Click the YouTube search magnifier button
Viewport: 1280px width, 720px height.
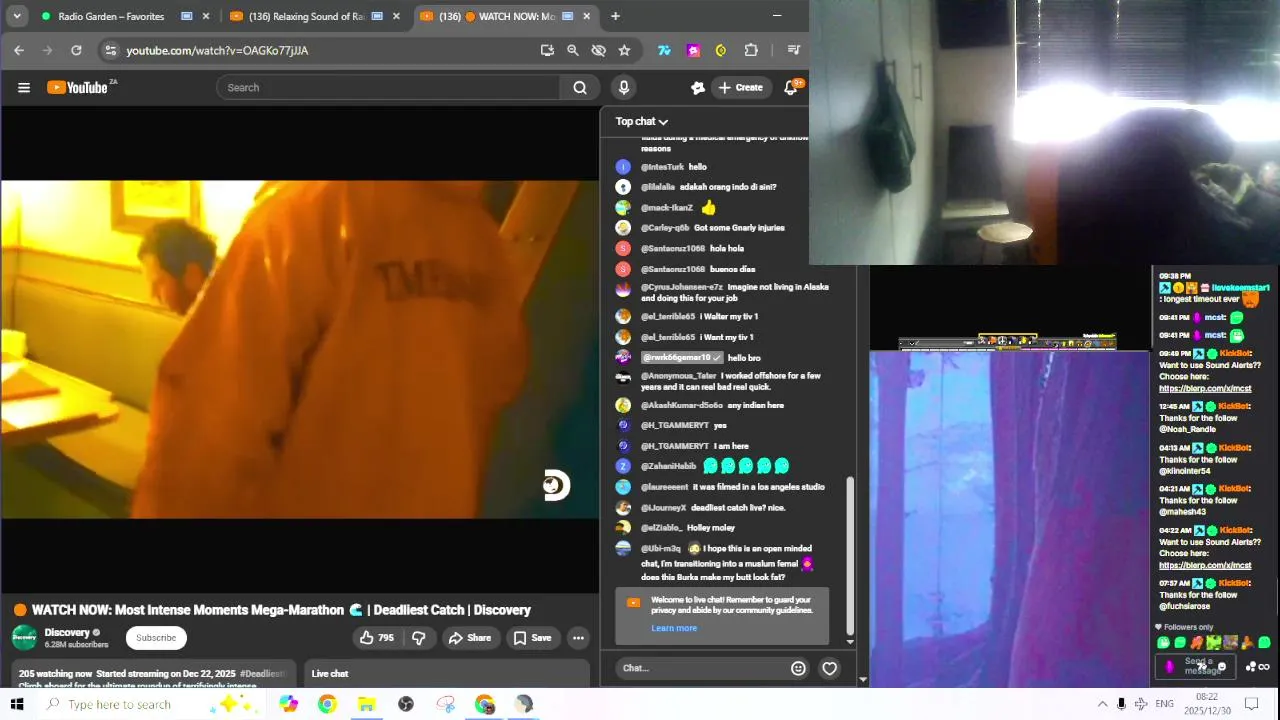click(580, 87)
